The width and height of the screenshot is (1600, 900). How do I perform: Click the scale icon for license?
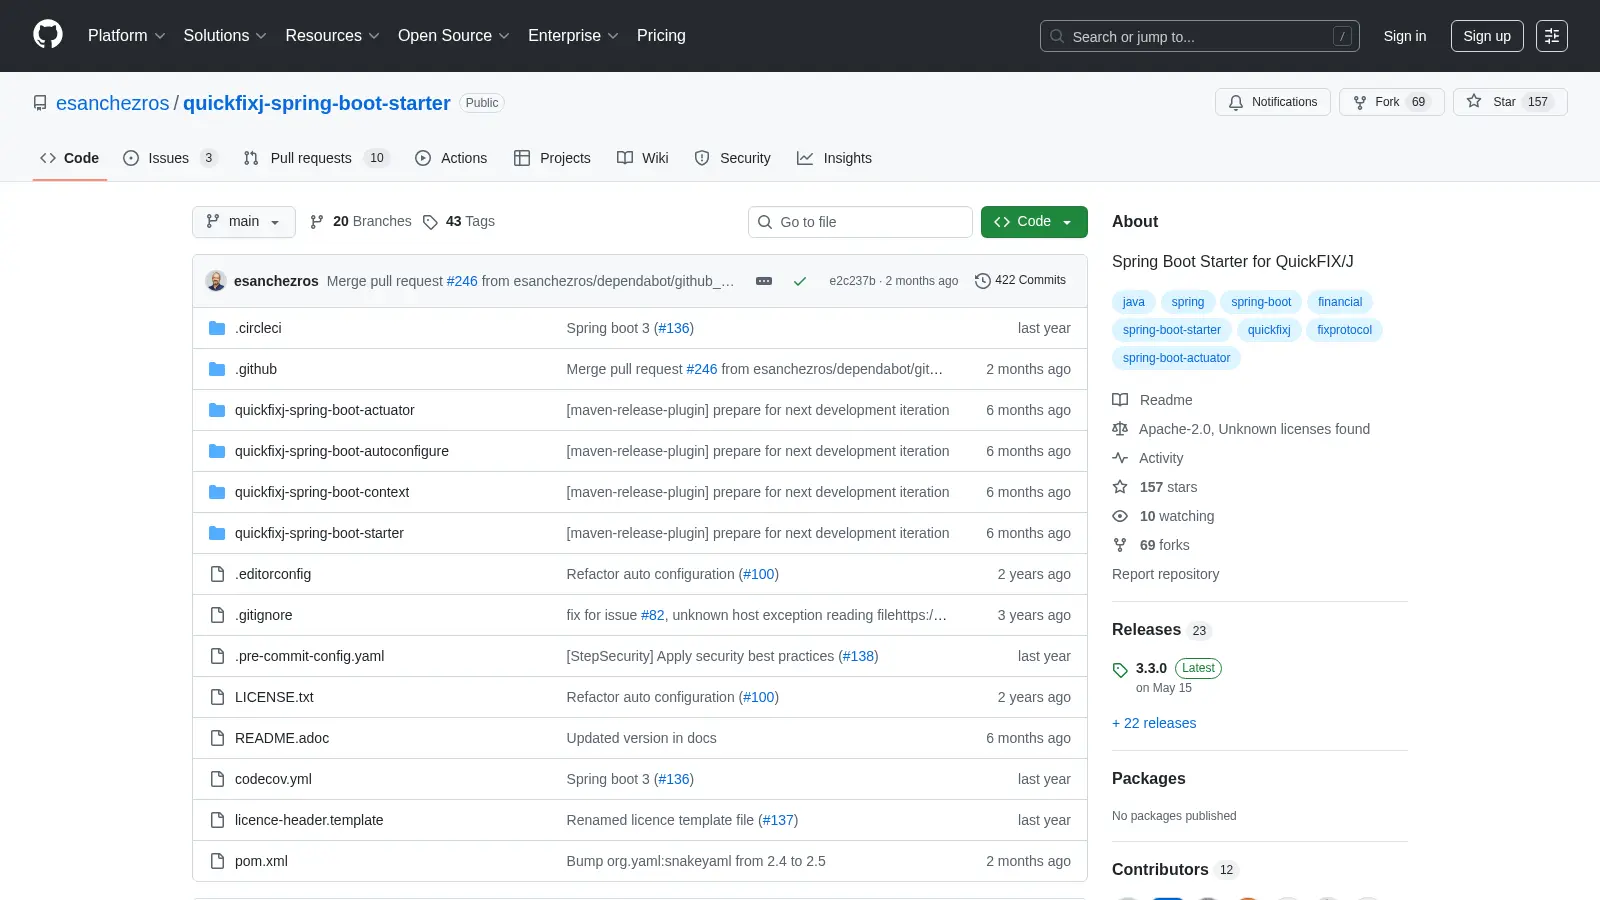click(x=1120, y=429)
